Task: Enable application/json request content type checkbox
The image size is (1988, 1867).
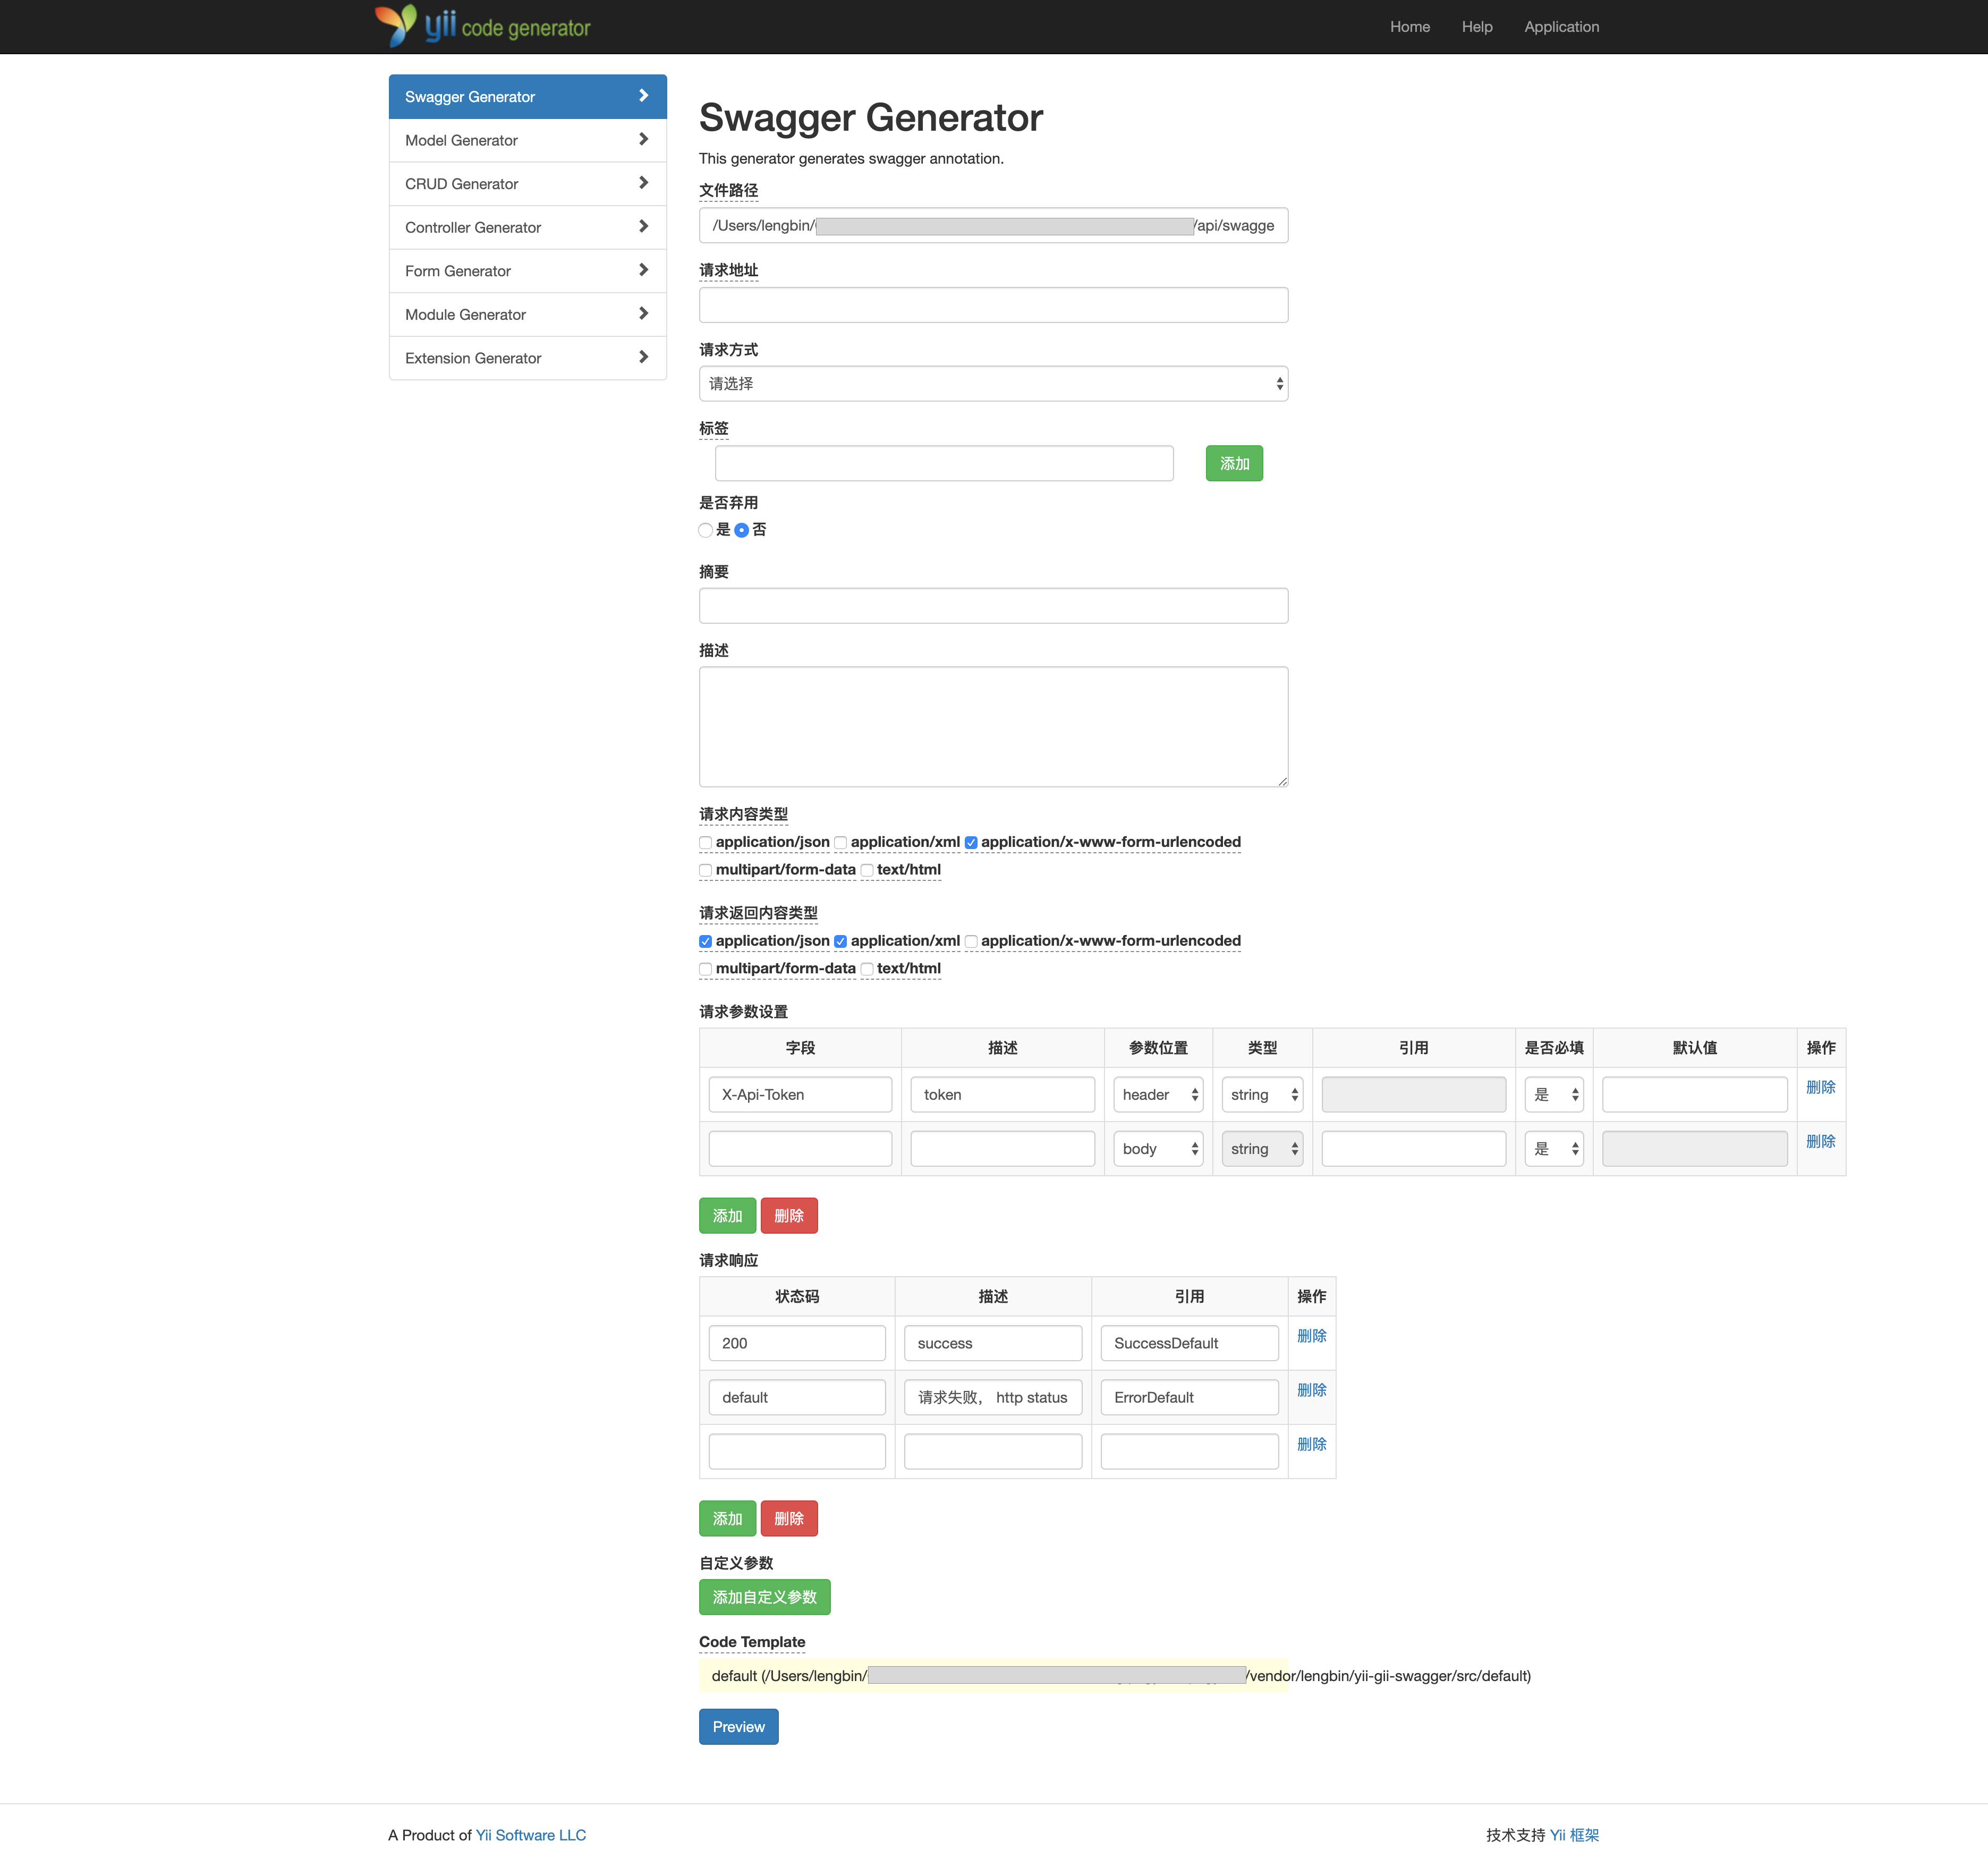Action: point(706,843)
